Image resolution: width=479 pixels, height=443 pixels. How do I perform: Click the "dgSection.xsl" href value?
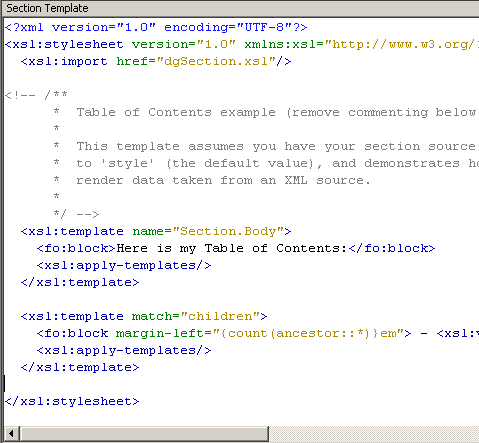(216, 61)
